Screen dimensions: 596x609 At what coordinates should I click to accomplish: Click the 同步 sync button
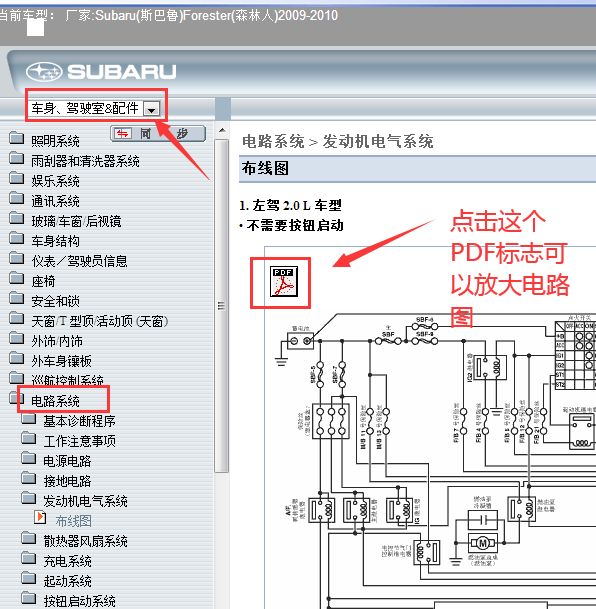click(158, 134)
